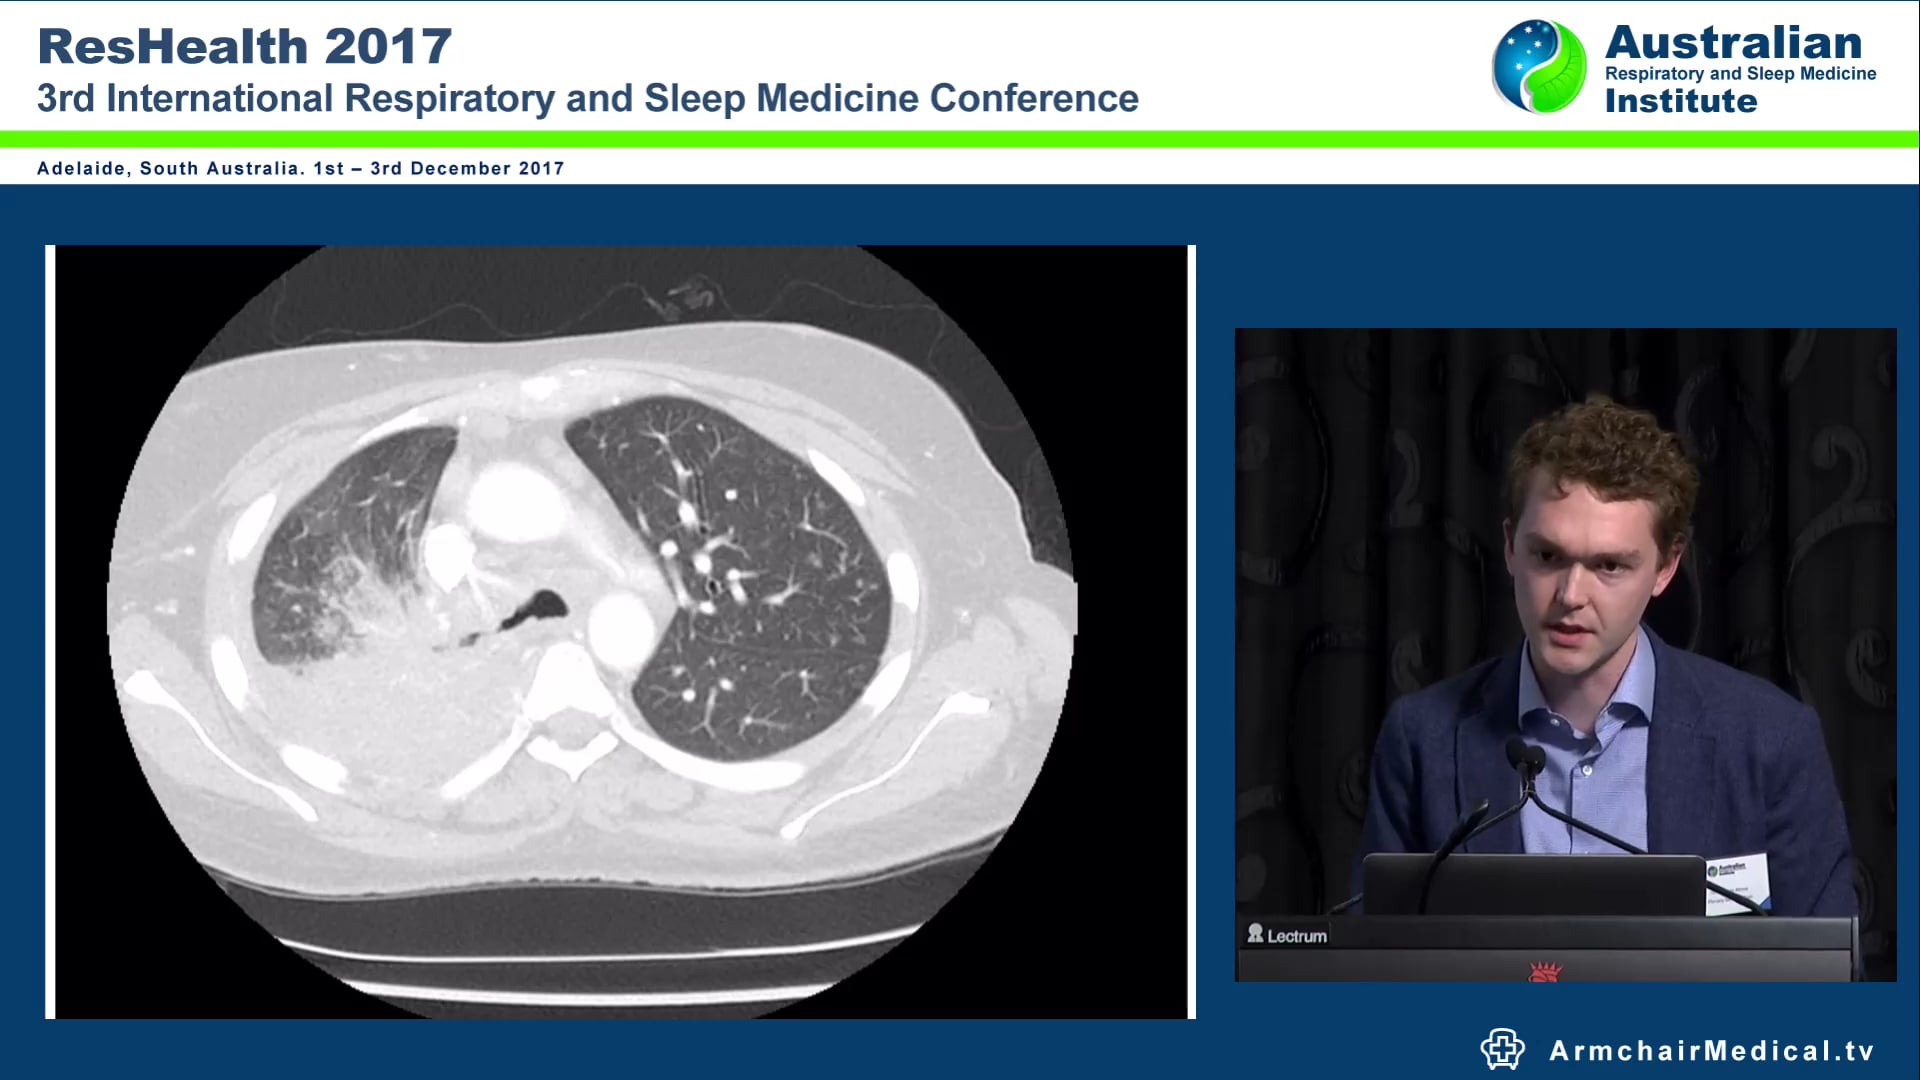Image resolution: width=1920 pixels, height=1080 pixels.
Task: Click the Lectrum person icon
Action: [1255, 934]
